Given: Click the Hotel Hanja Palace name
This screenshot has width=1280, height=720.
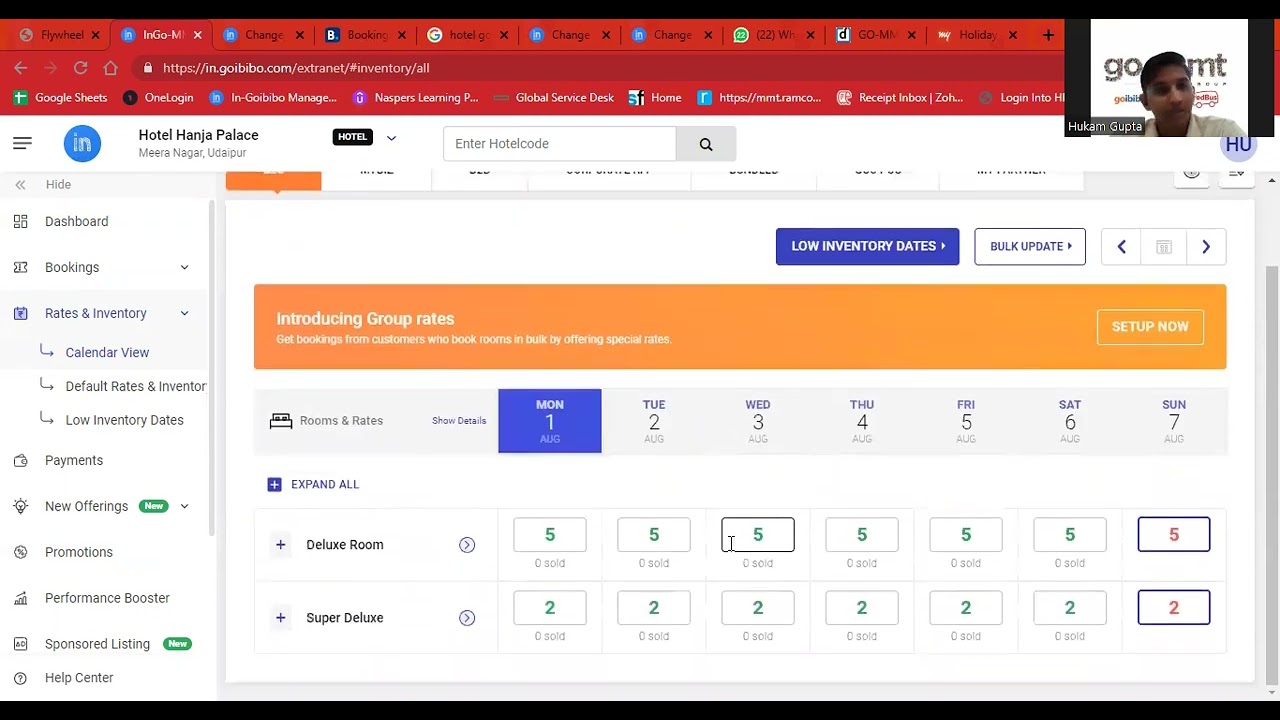Looking at the screenshot, I should click(198, 135).
